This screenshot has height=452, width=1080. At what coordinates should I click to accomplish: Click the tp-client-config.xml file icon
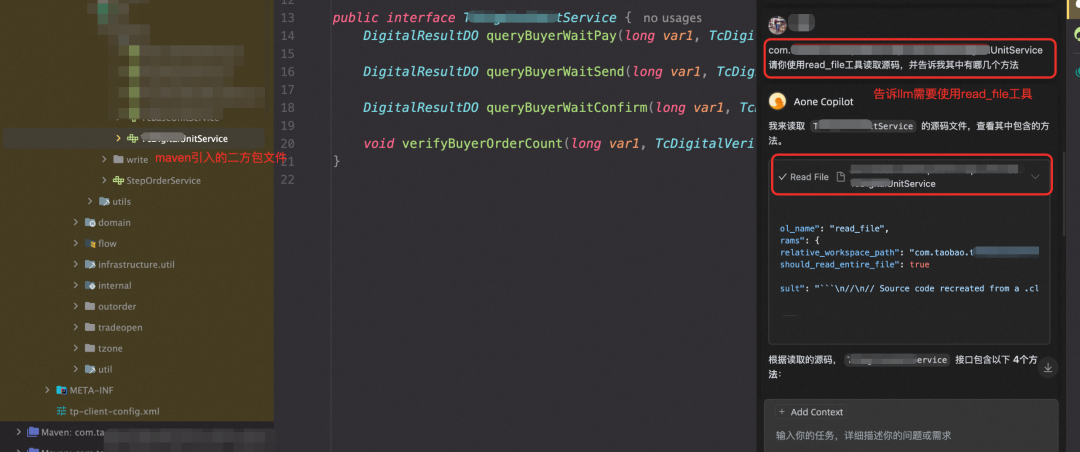pos(62,411)
